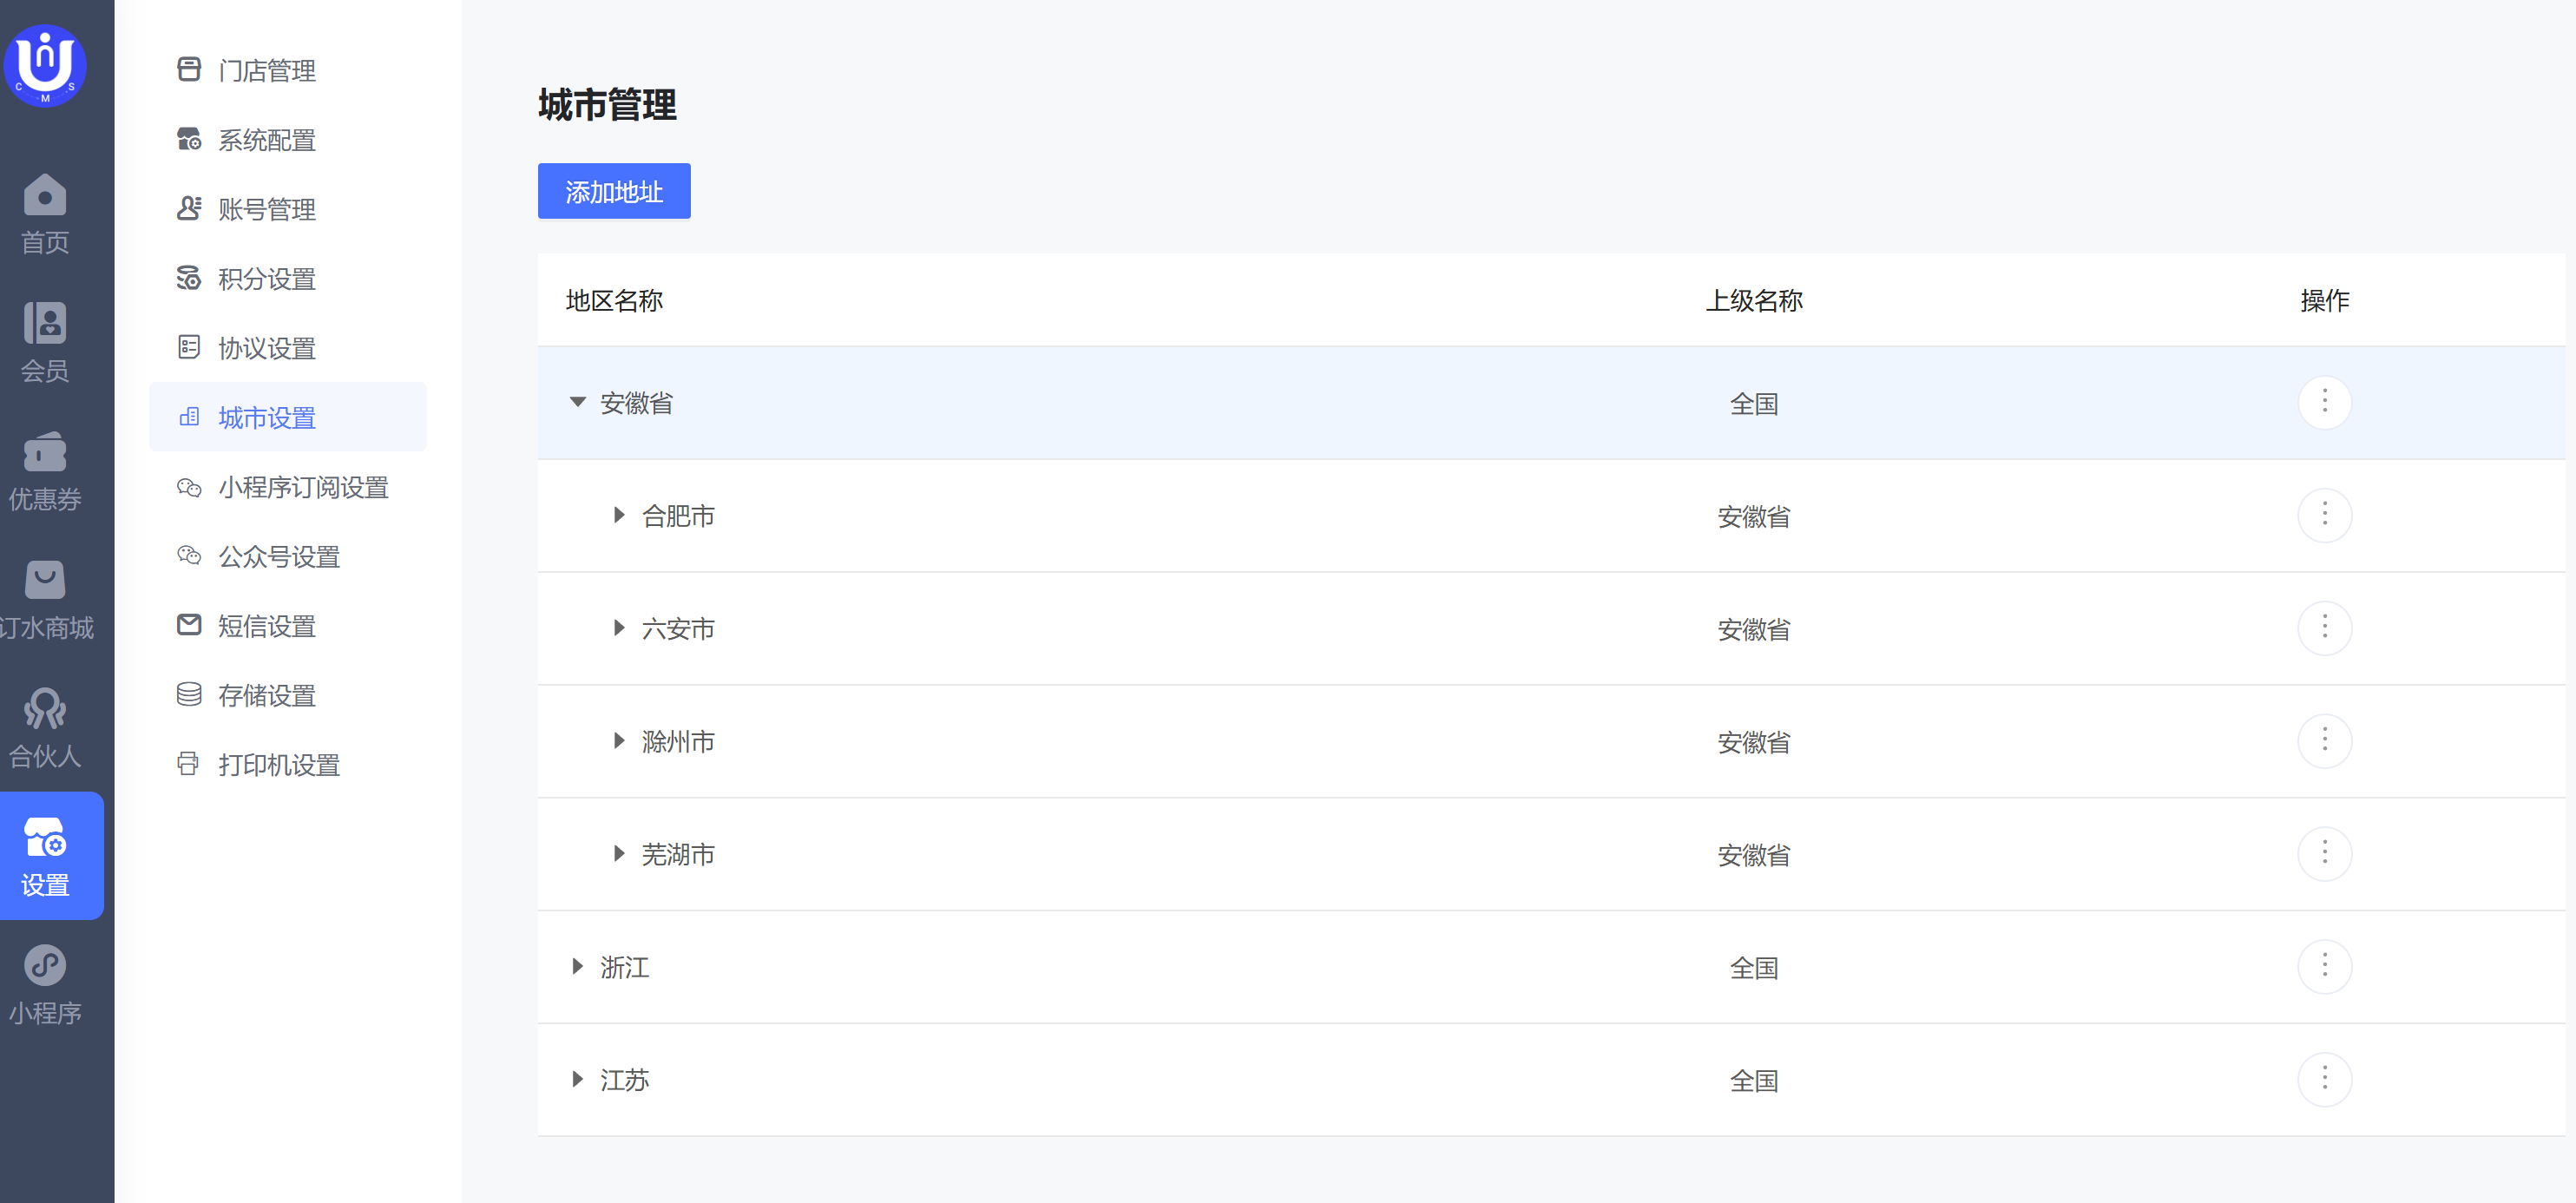This screenshot has height=1203, width=2576.
Task: Click the CMS logo icon
Action: click(45, 65)
